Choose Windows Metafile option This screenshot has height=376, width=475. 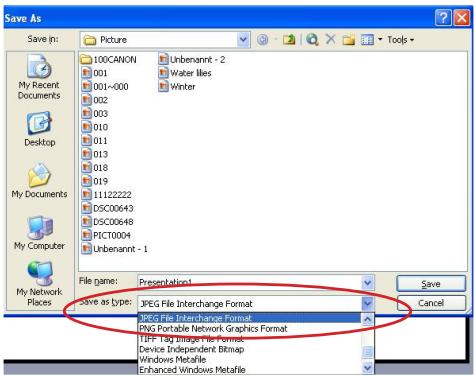point(249,360)
